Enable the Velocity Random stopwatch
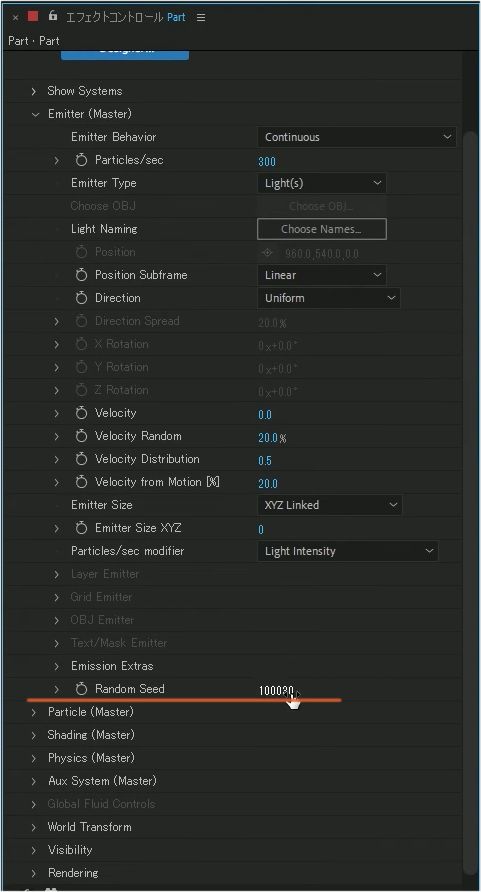481x892 pixels. point(81,436)
